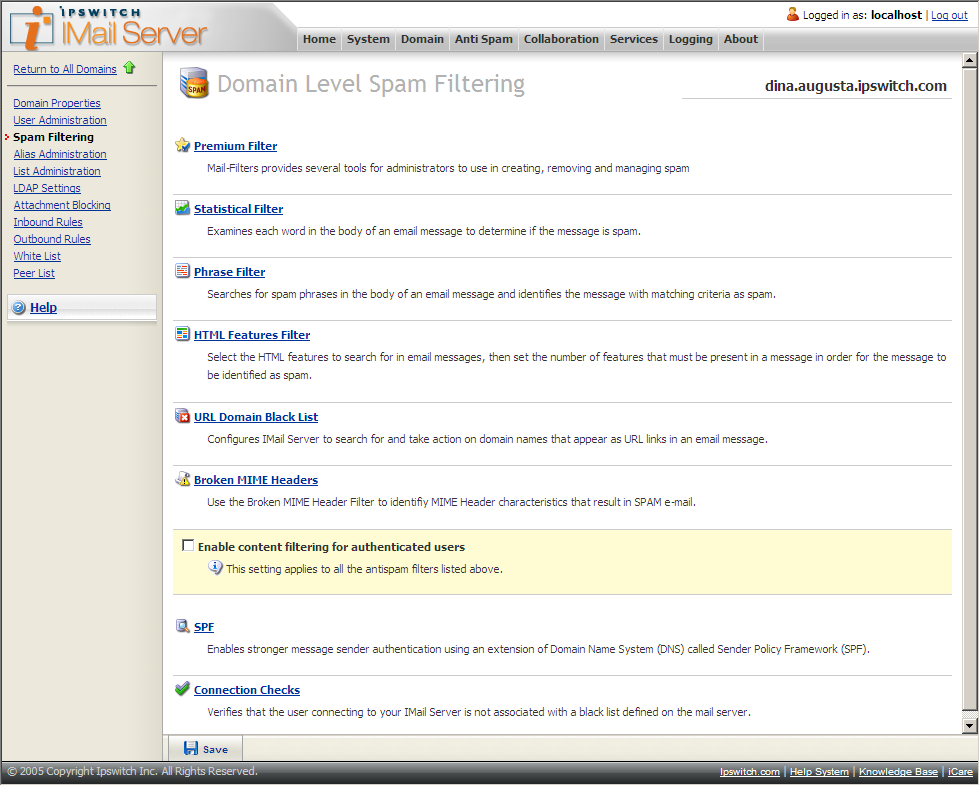The width and height of the screenshot is (980, 786).
Task: Open Connection Checks via its green checkmark icon
Action: pos(183,689)
